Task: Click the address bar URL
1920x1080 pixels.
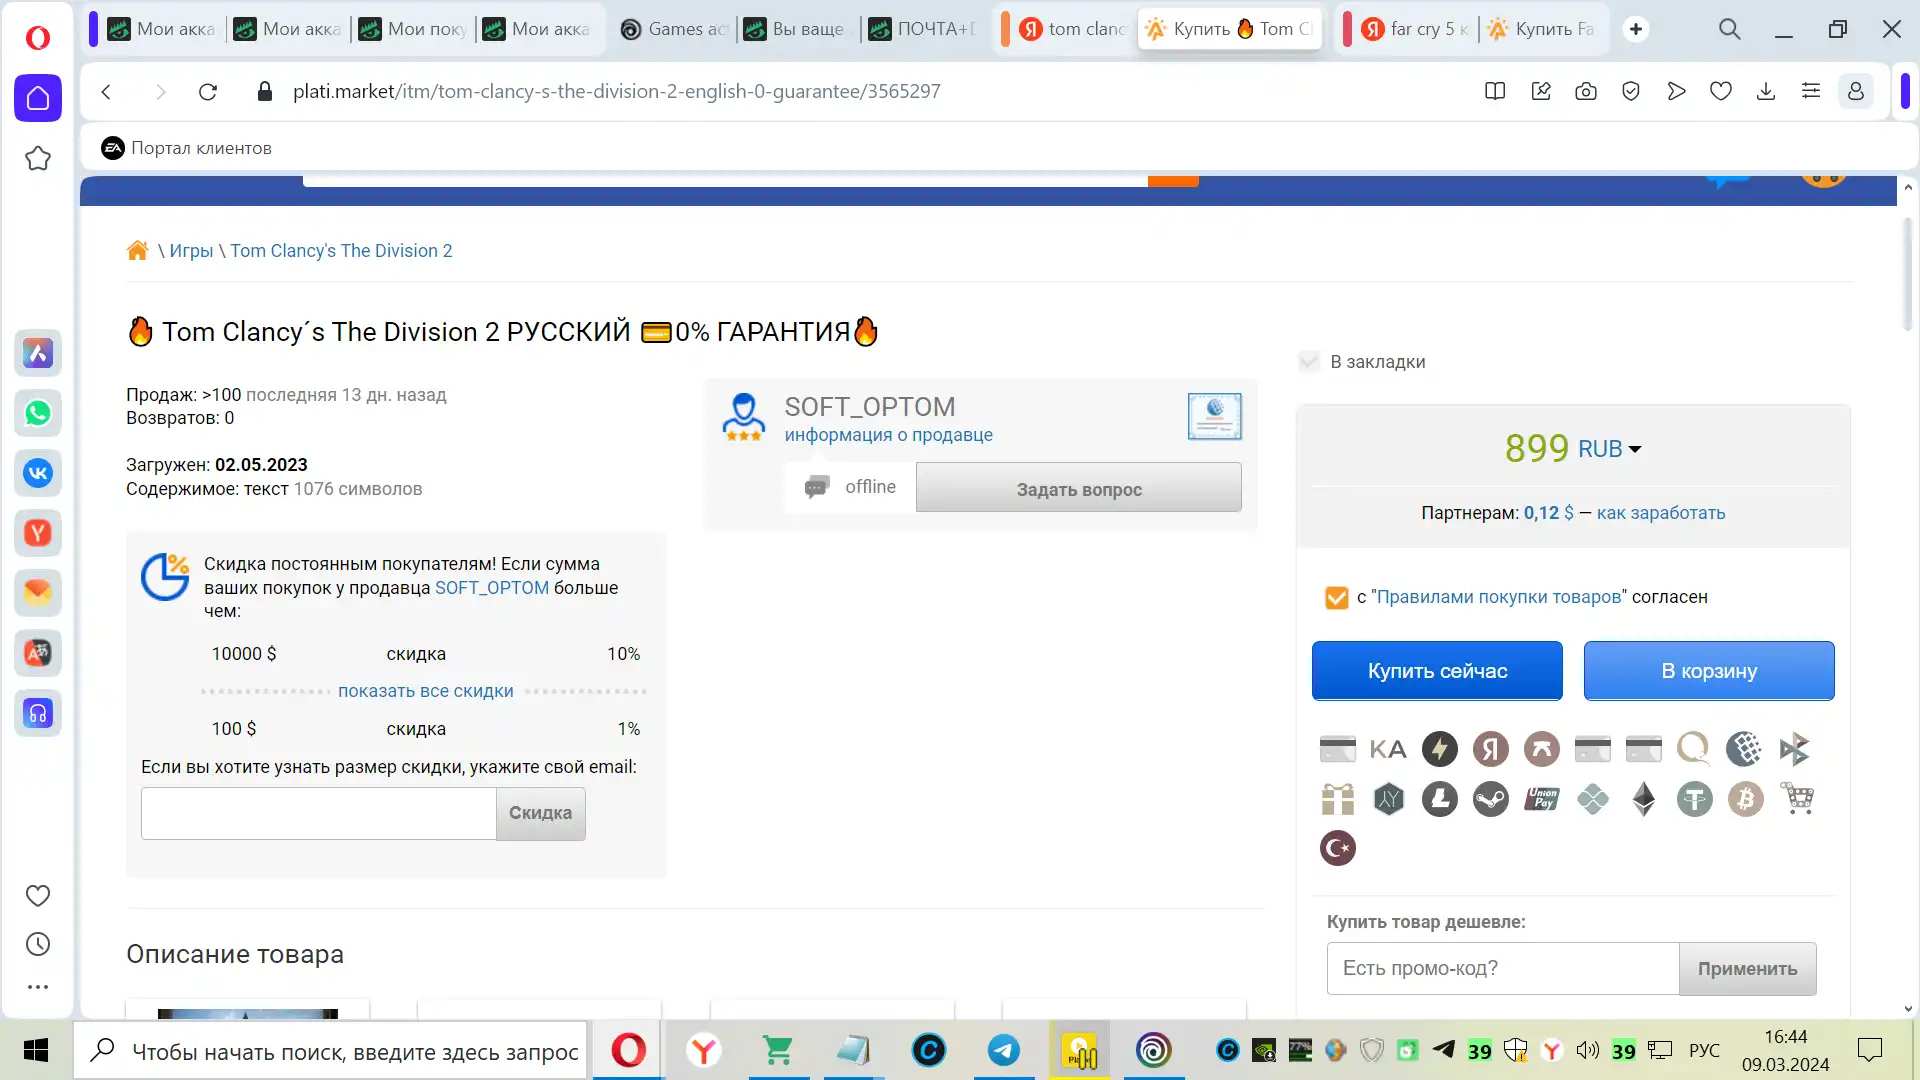Action: (x=616, y=92)
